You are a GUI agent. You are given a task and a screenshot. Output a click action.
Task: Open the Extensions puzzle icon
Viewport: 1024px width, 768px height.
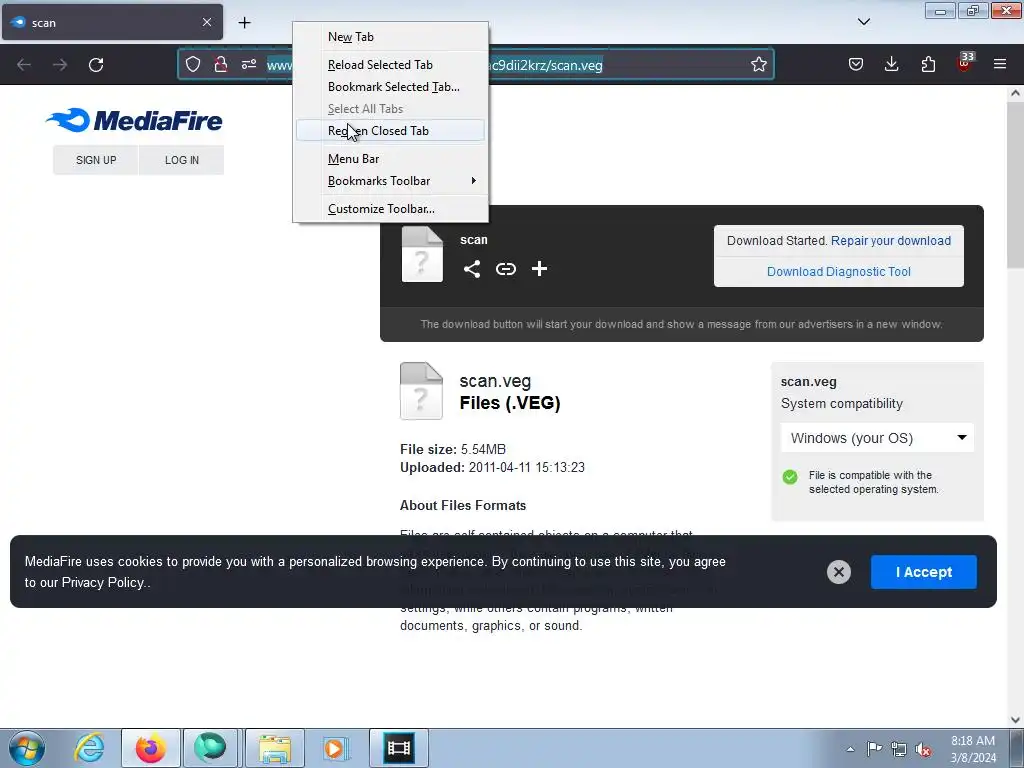tap(928, 64)
